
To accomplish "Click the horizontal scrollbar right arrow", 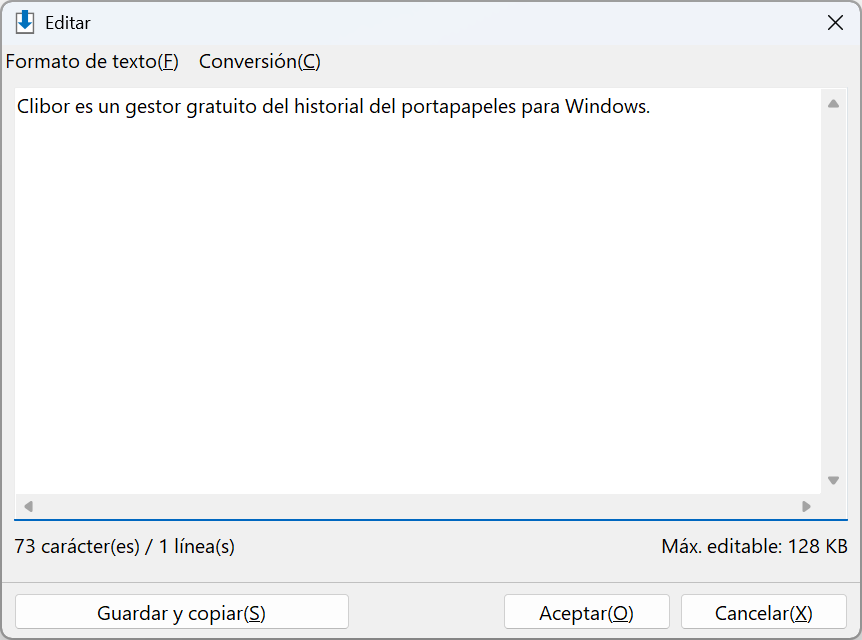I will click(806, 506).
